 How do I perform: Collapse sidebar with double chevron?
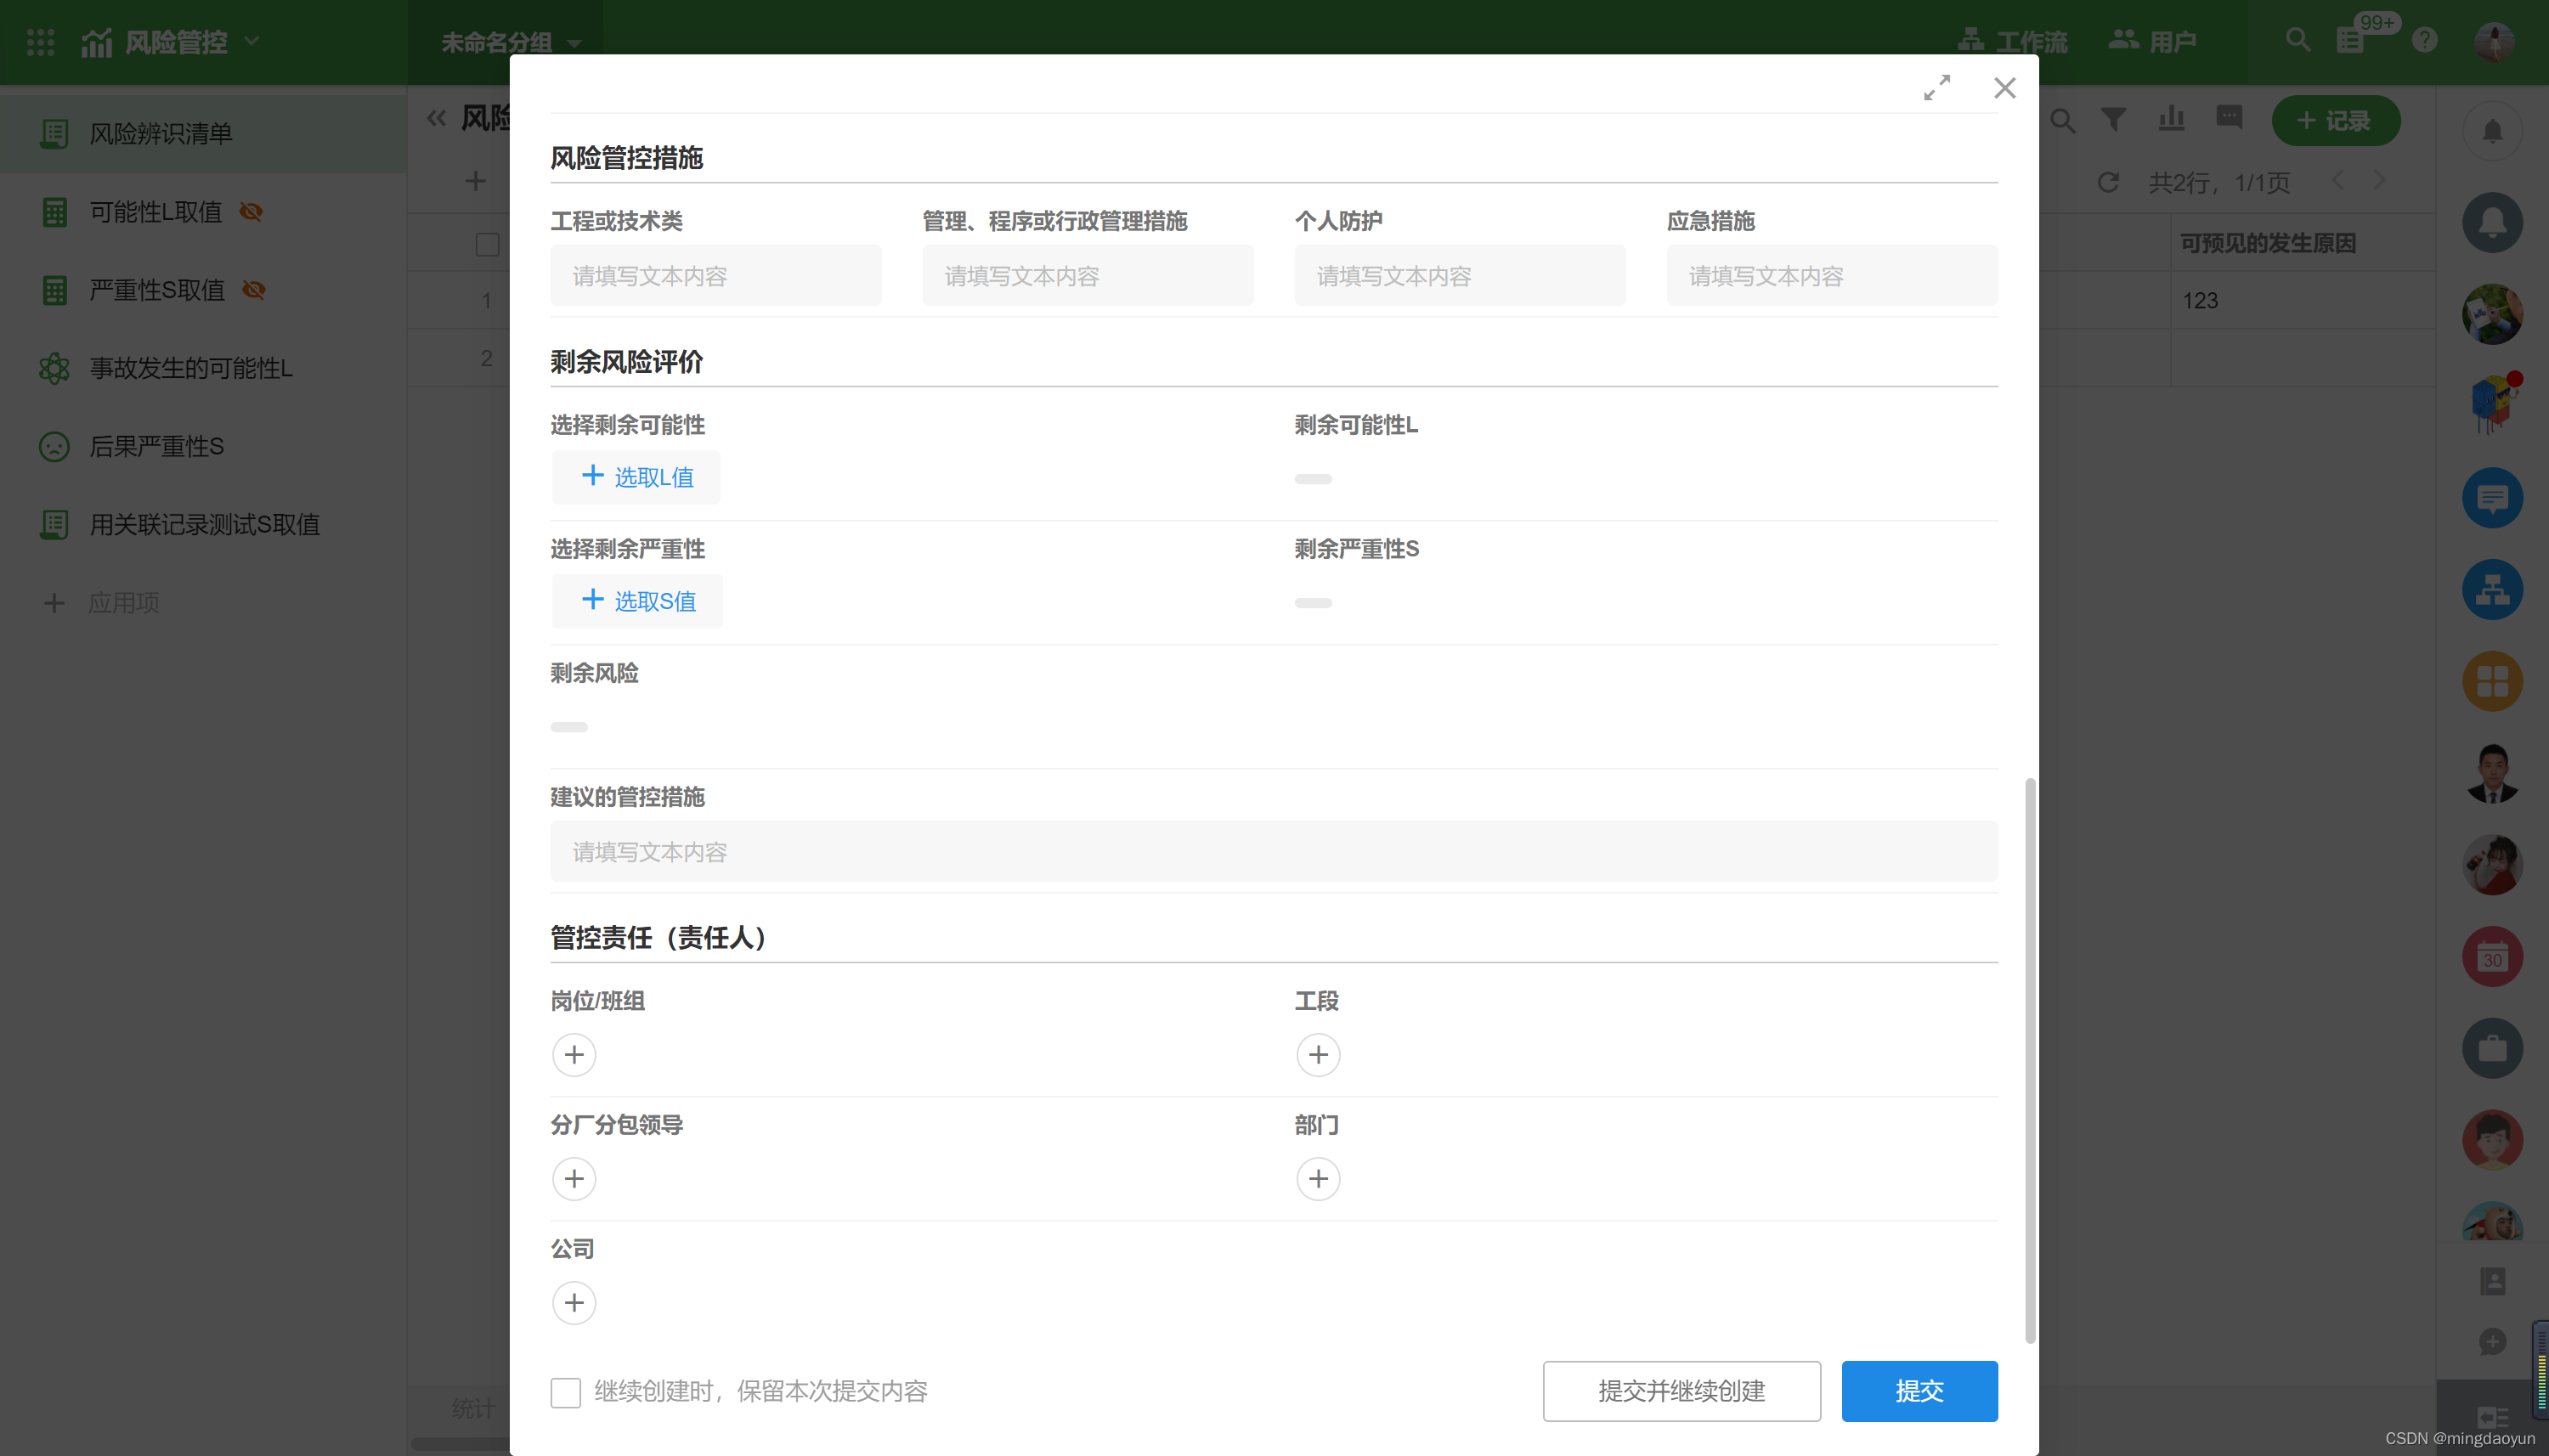coord(436,118)
